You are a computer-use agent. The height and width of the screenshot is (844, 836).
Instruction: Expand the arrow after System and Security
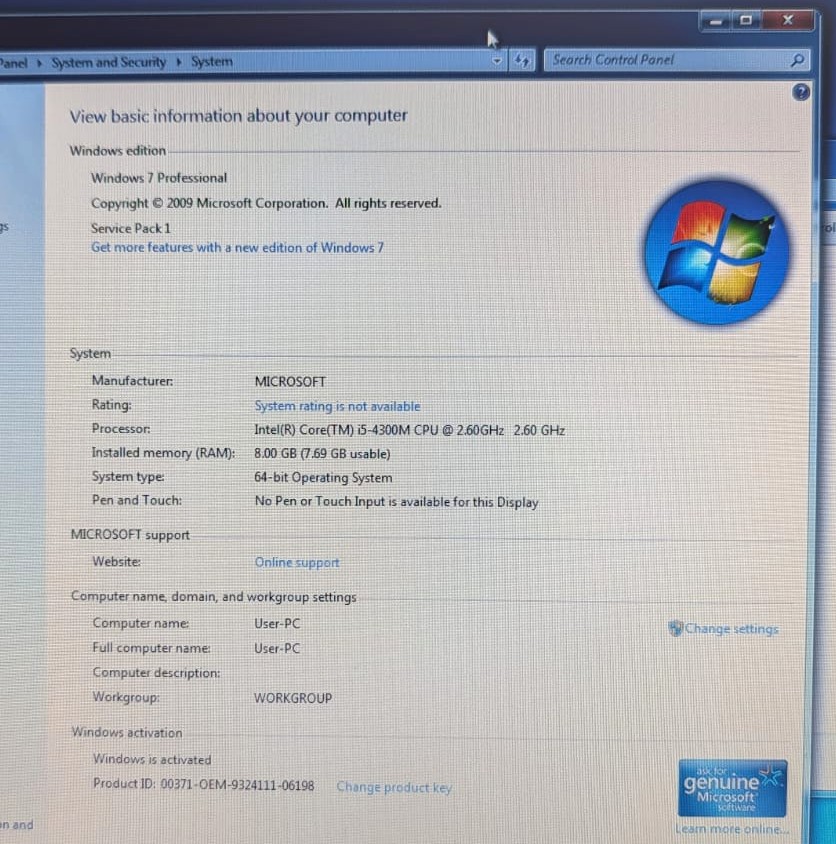[179, 62]
